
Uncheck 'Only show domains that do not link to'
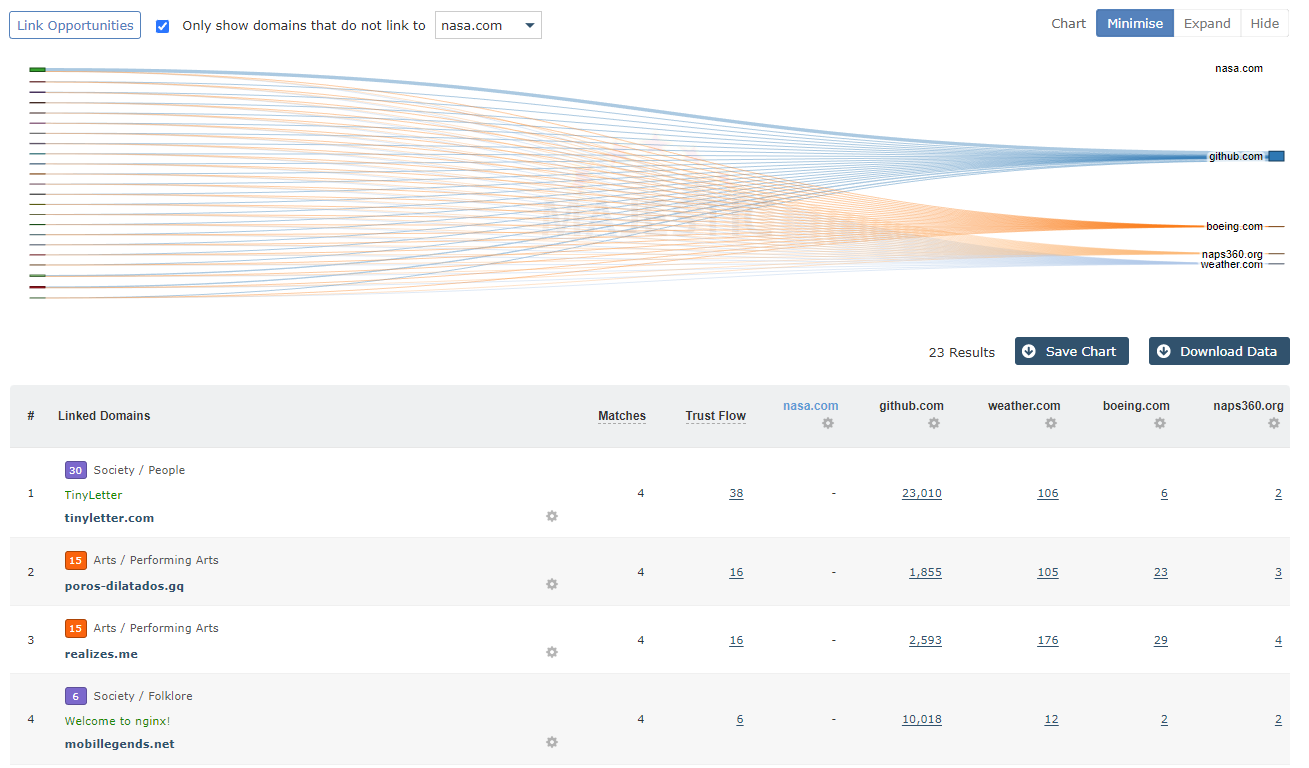point(163,26)
